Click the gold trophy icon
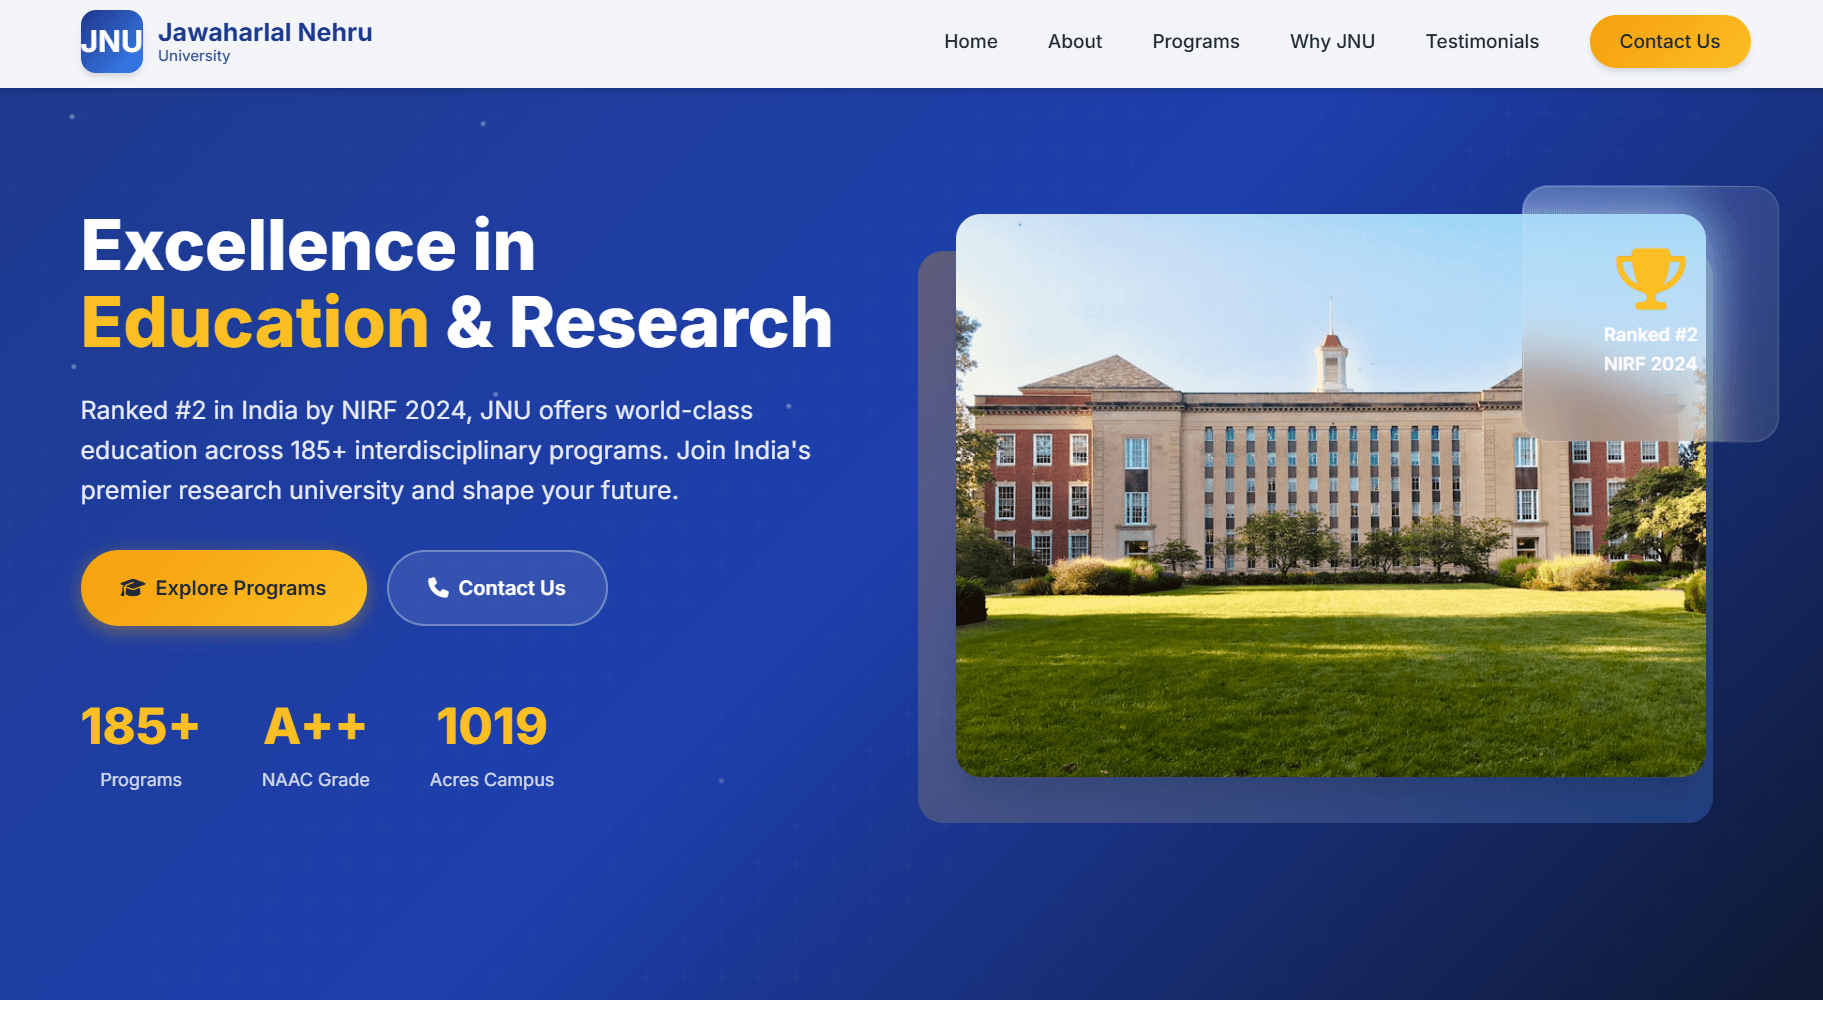The height and width of the screenshot is (1032, 1823). pyautogui.click(x=1650, y=279)
